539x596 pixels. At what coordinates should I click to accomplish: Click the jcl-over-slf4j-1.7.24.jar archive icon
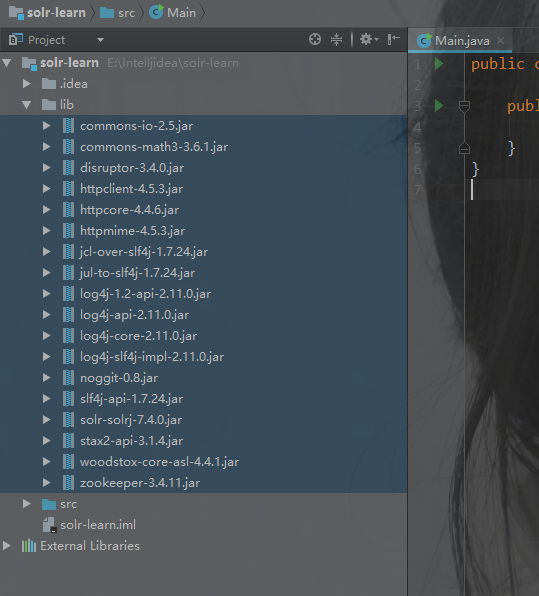(68, 252)
